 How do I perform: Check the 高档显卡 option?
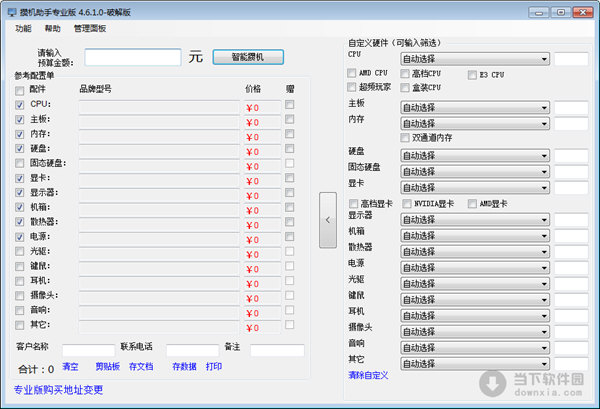[353, 204]
